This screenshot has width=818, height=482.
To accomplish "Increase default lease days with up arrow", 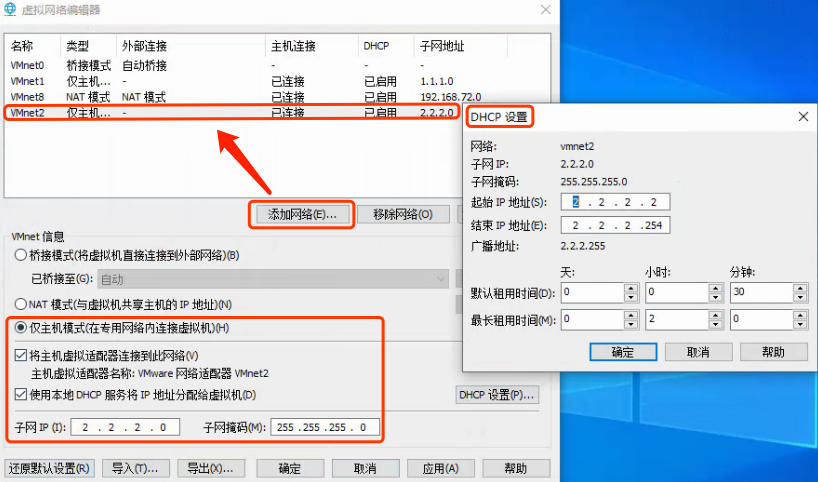I will tap(631, 288).
